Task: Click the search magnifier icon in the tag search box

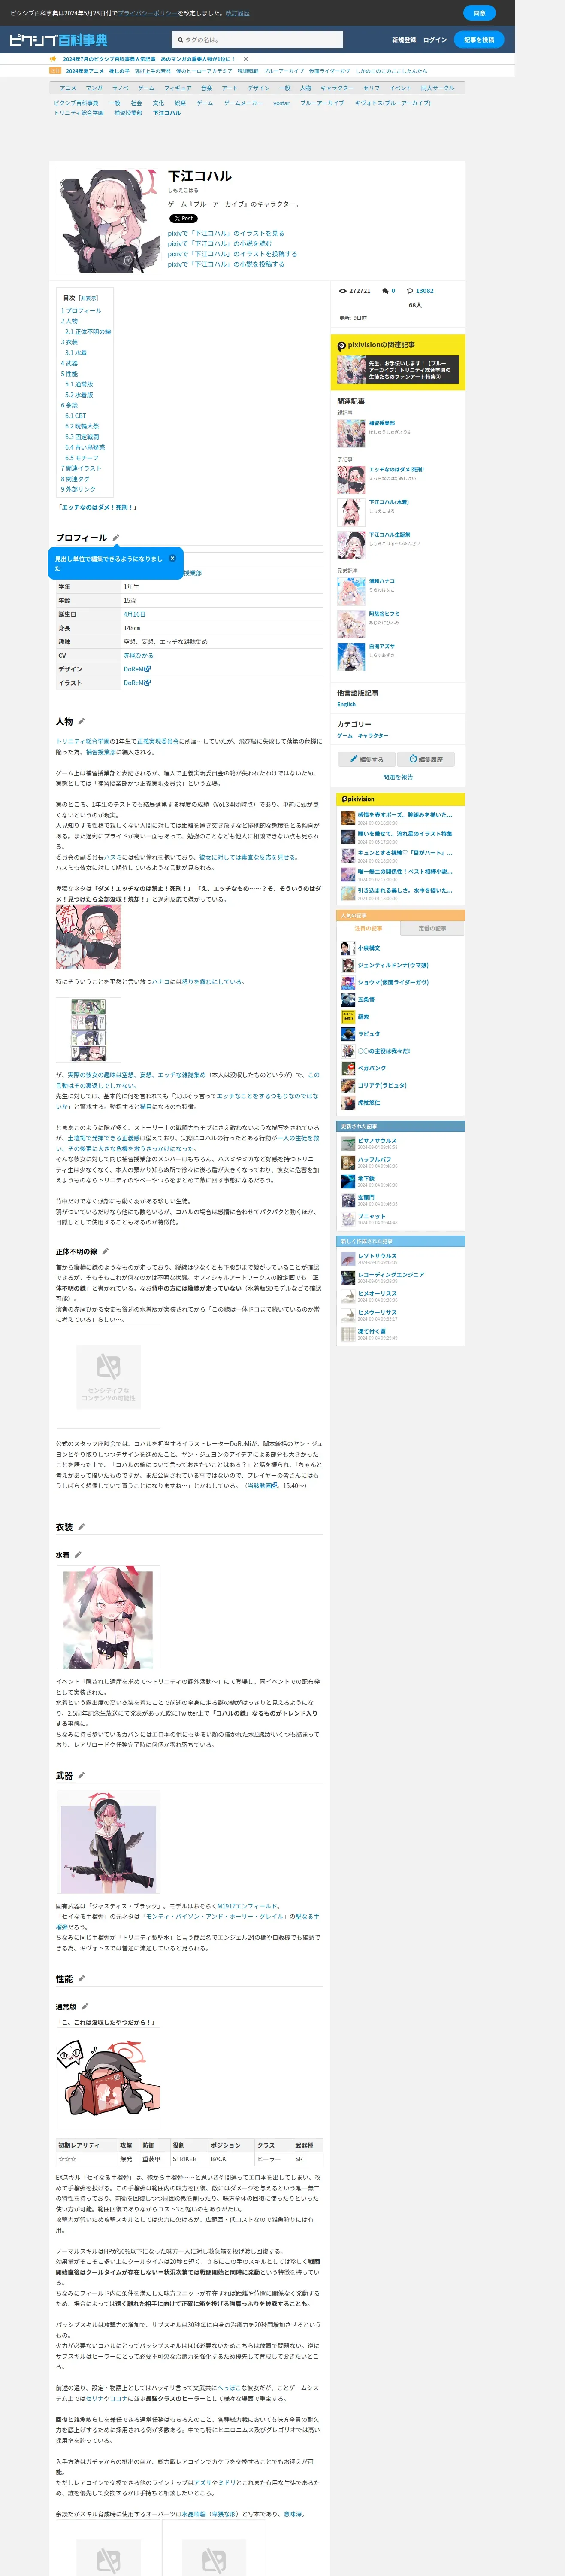Action: point(180,40)
